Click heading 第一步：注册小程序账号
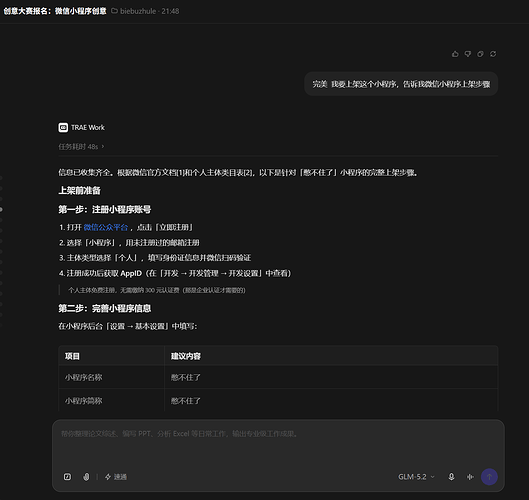 pyautogui.click(x=105, y=210)
